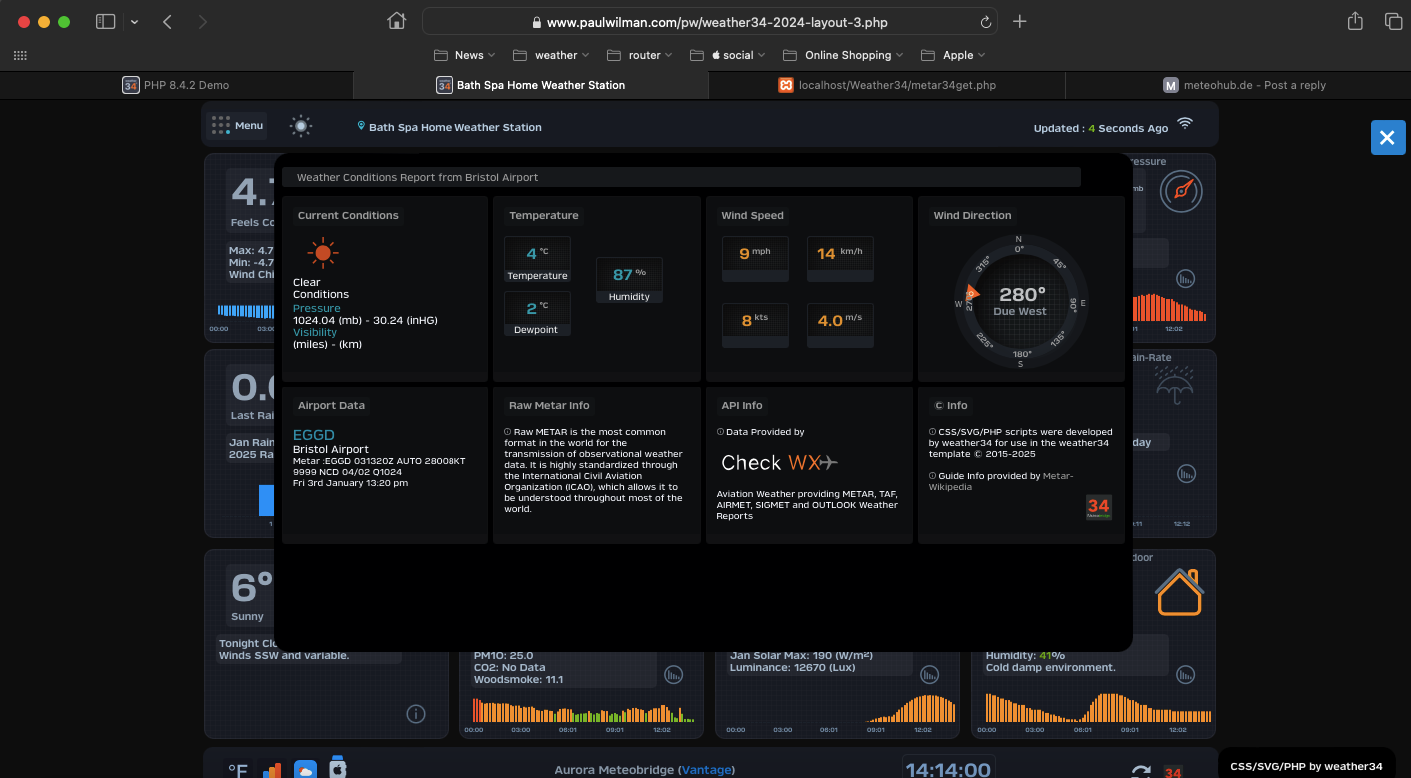Click the pressure compass gauge icon
Image resolution: width=1411 pixels, height=778 pixels.
tap(1181, 191)
